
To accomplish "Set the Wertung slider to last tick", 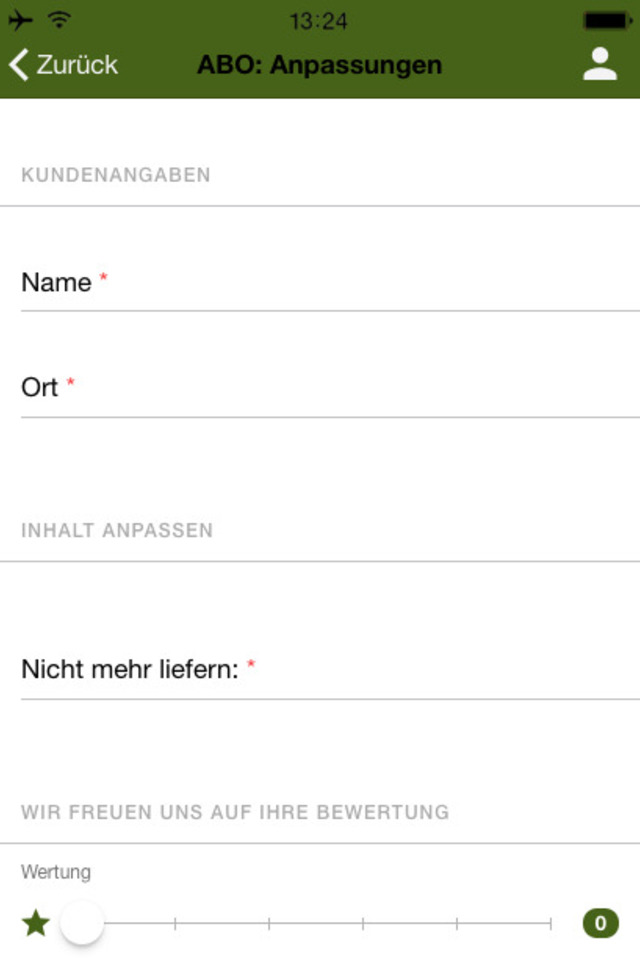I will 551,923.
